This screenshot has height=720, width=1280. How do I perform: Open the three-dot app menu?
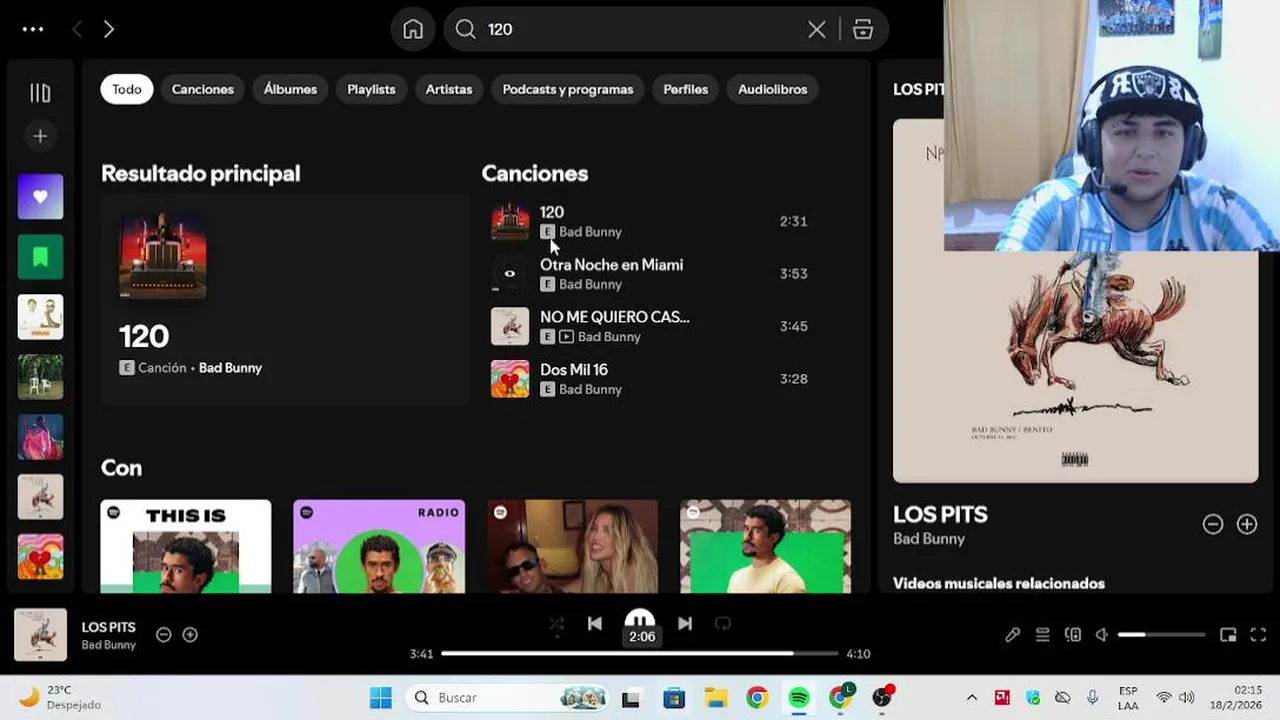[x=33, y=29]
